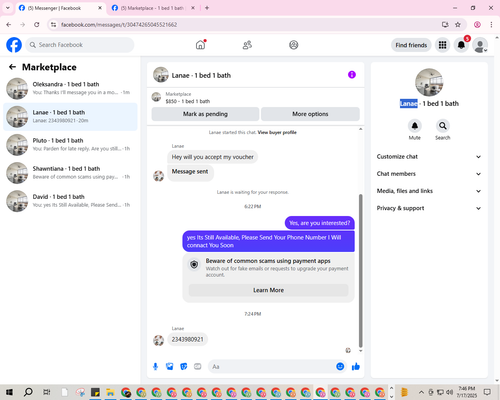Click the listing thumbnail in Marketplace header
500x400 pixels.
[x=156, y=97]
